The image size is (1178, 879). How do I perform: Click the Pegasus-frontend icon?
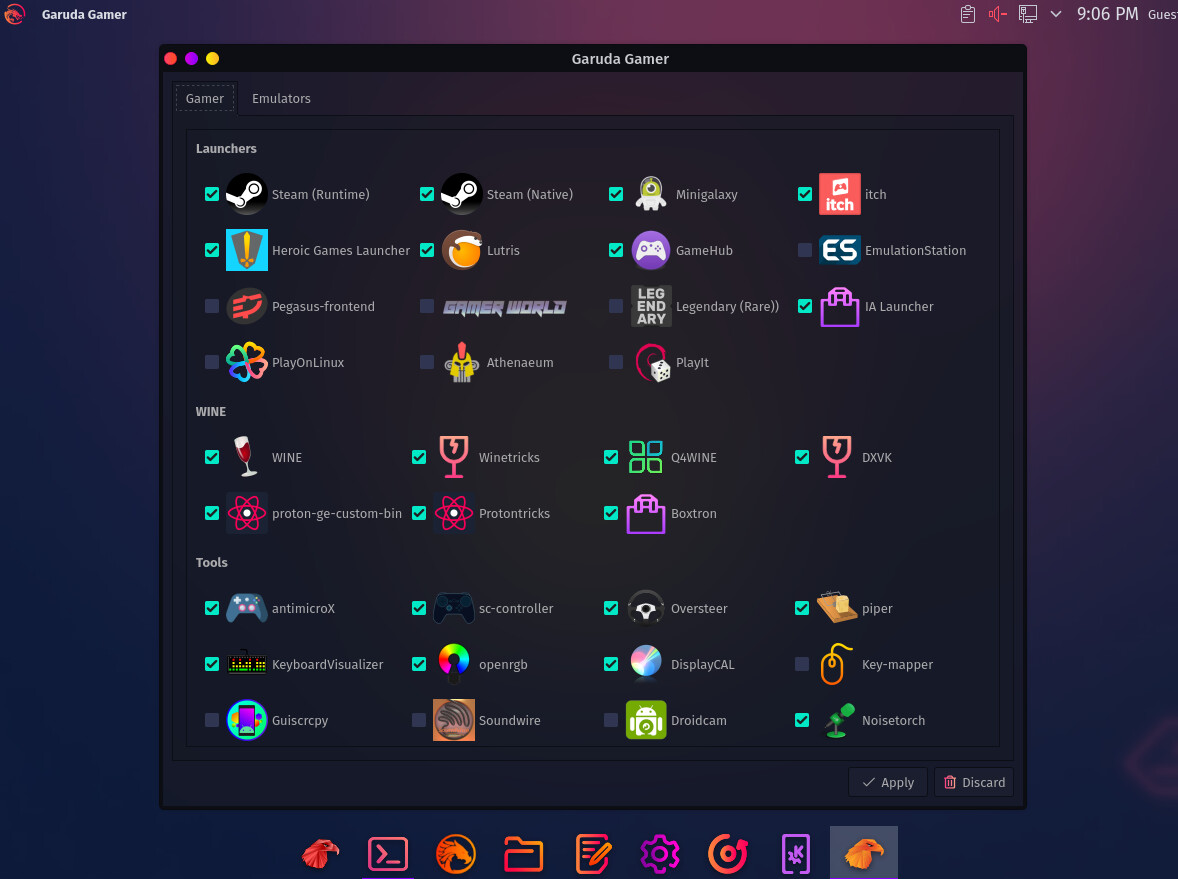point(246,307)
